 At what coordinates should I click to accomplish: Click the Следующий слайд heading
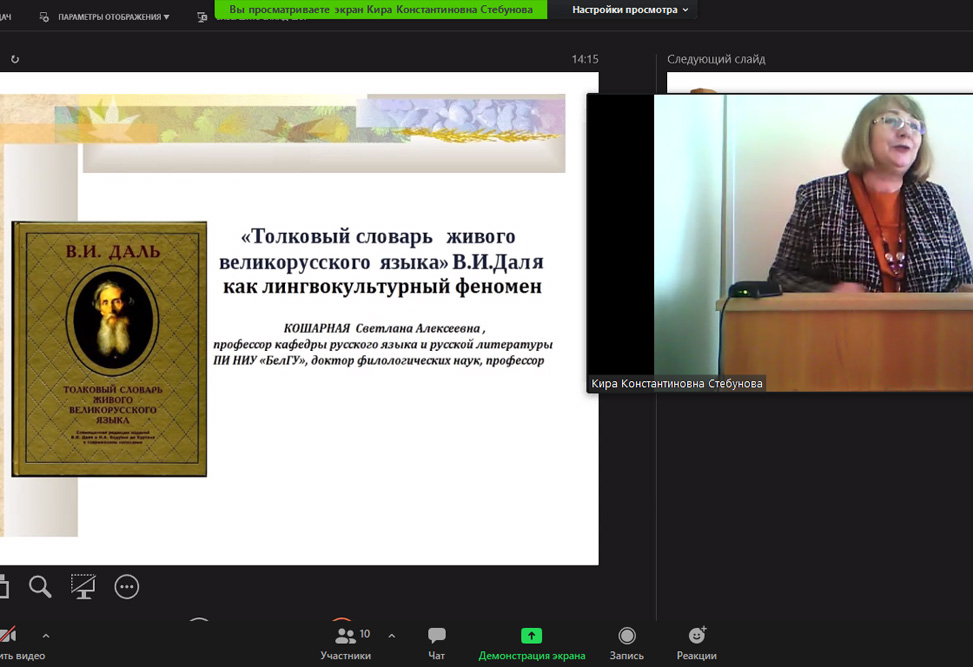point(716,60)
